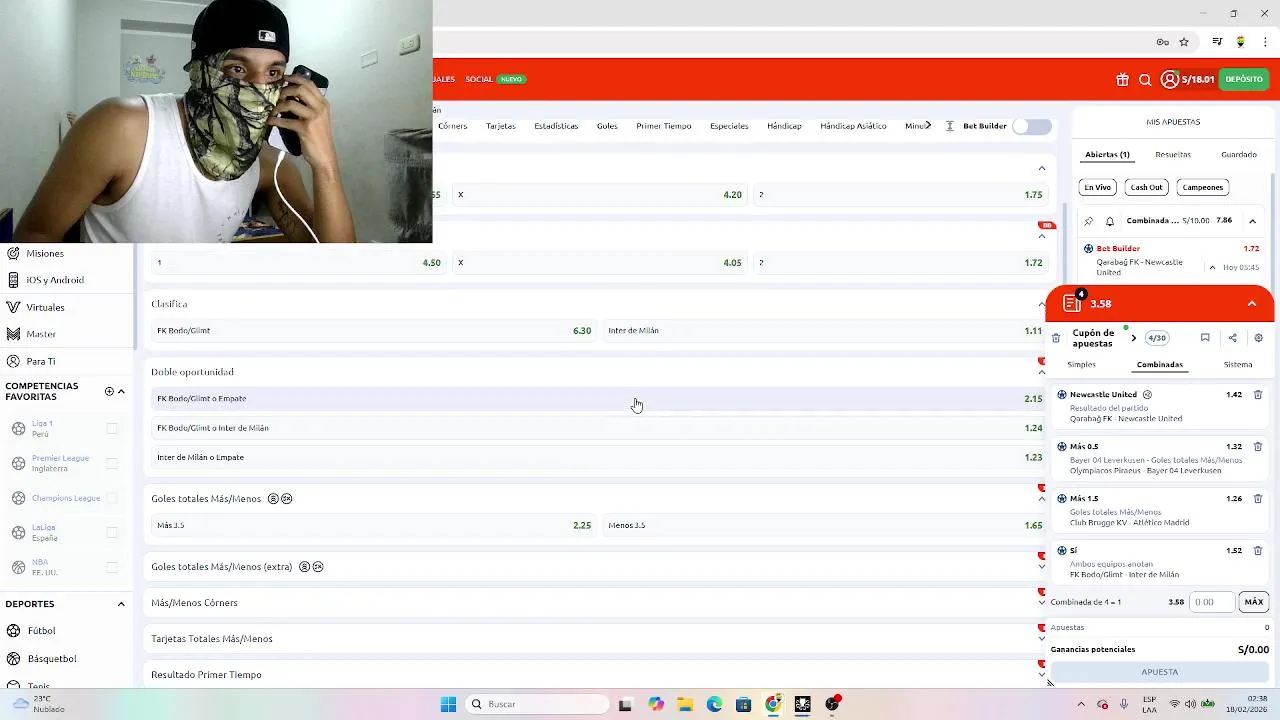The width and height of the screenshot is (1280, 720).
Task: Enable bell notifications for Combinada bet
Action: tap(1109, 221)
